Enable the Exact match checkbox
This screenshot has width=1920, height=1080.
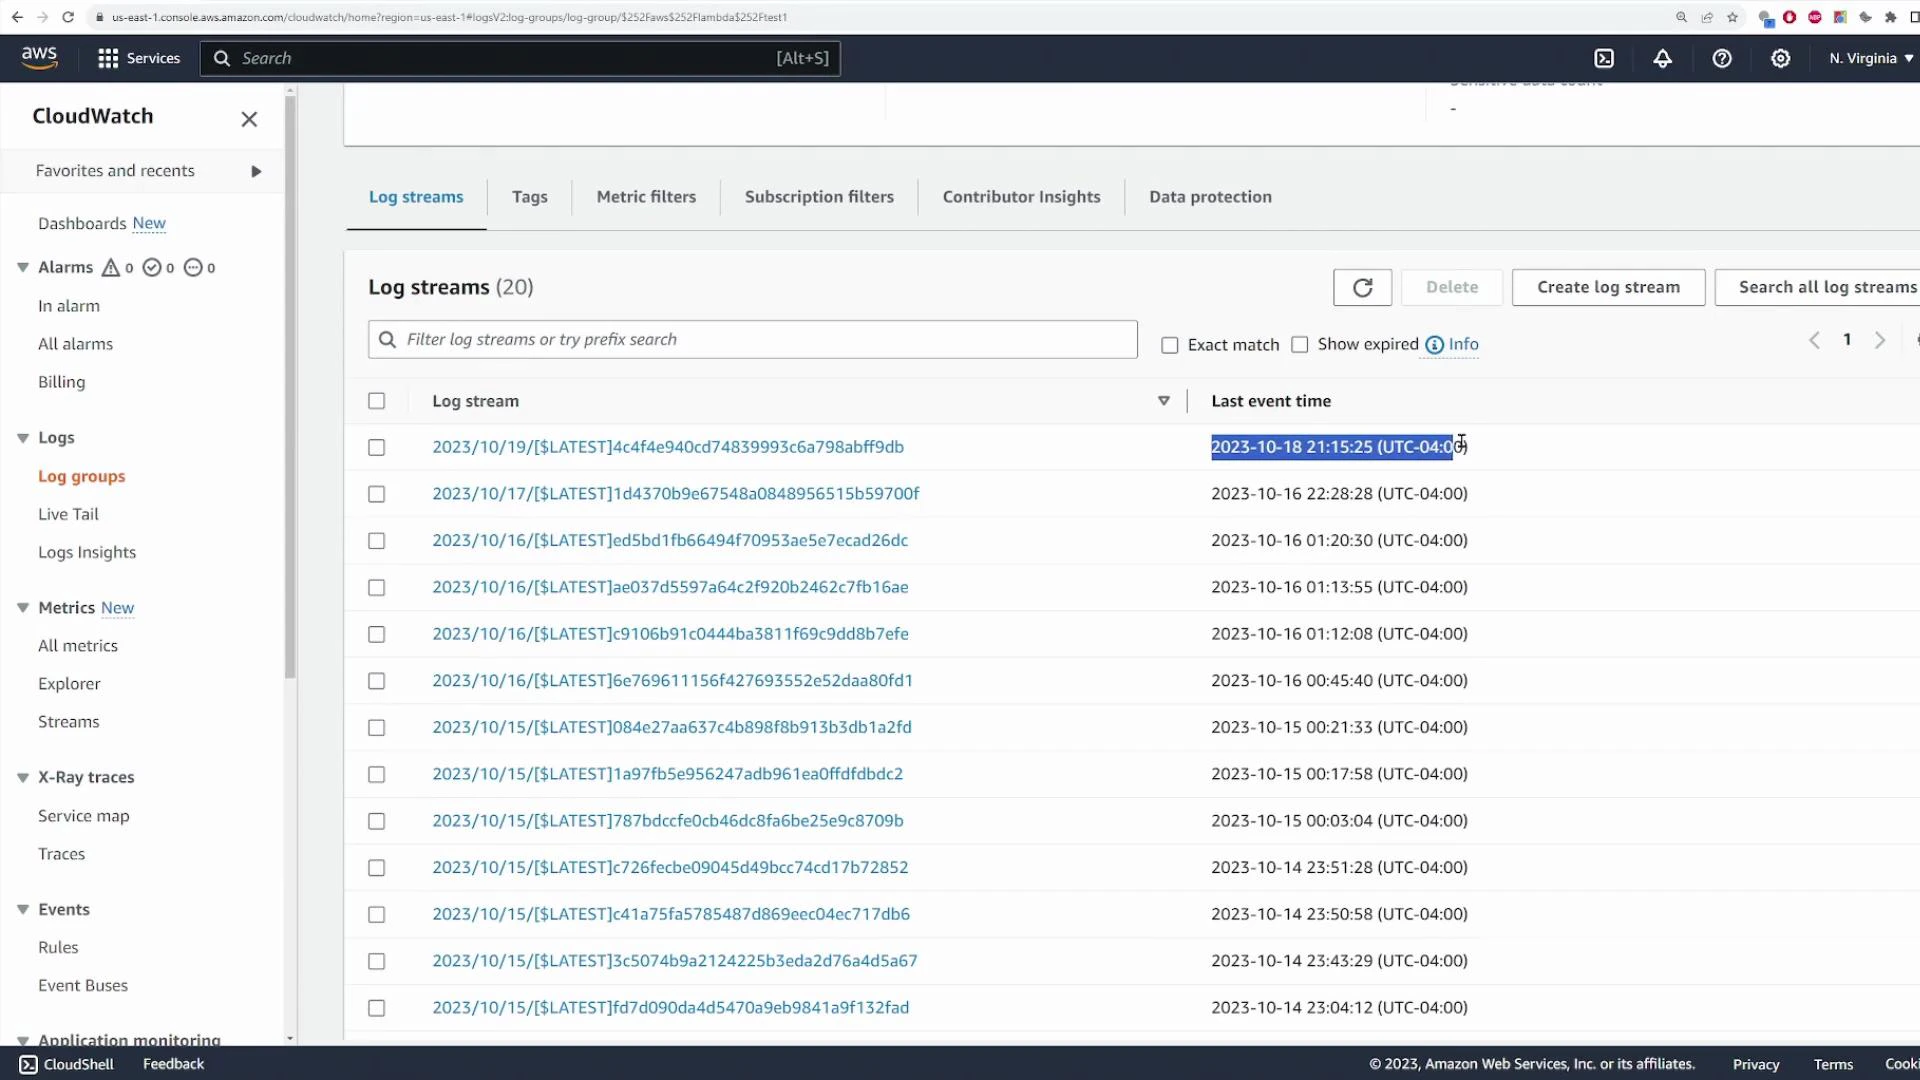1170,344
